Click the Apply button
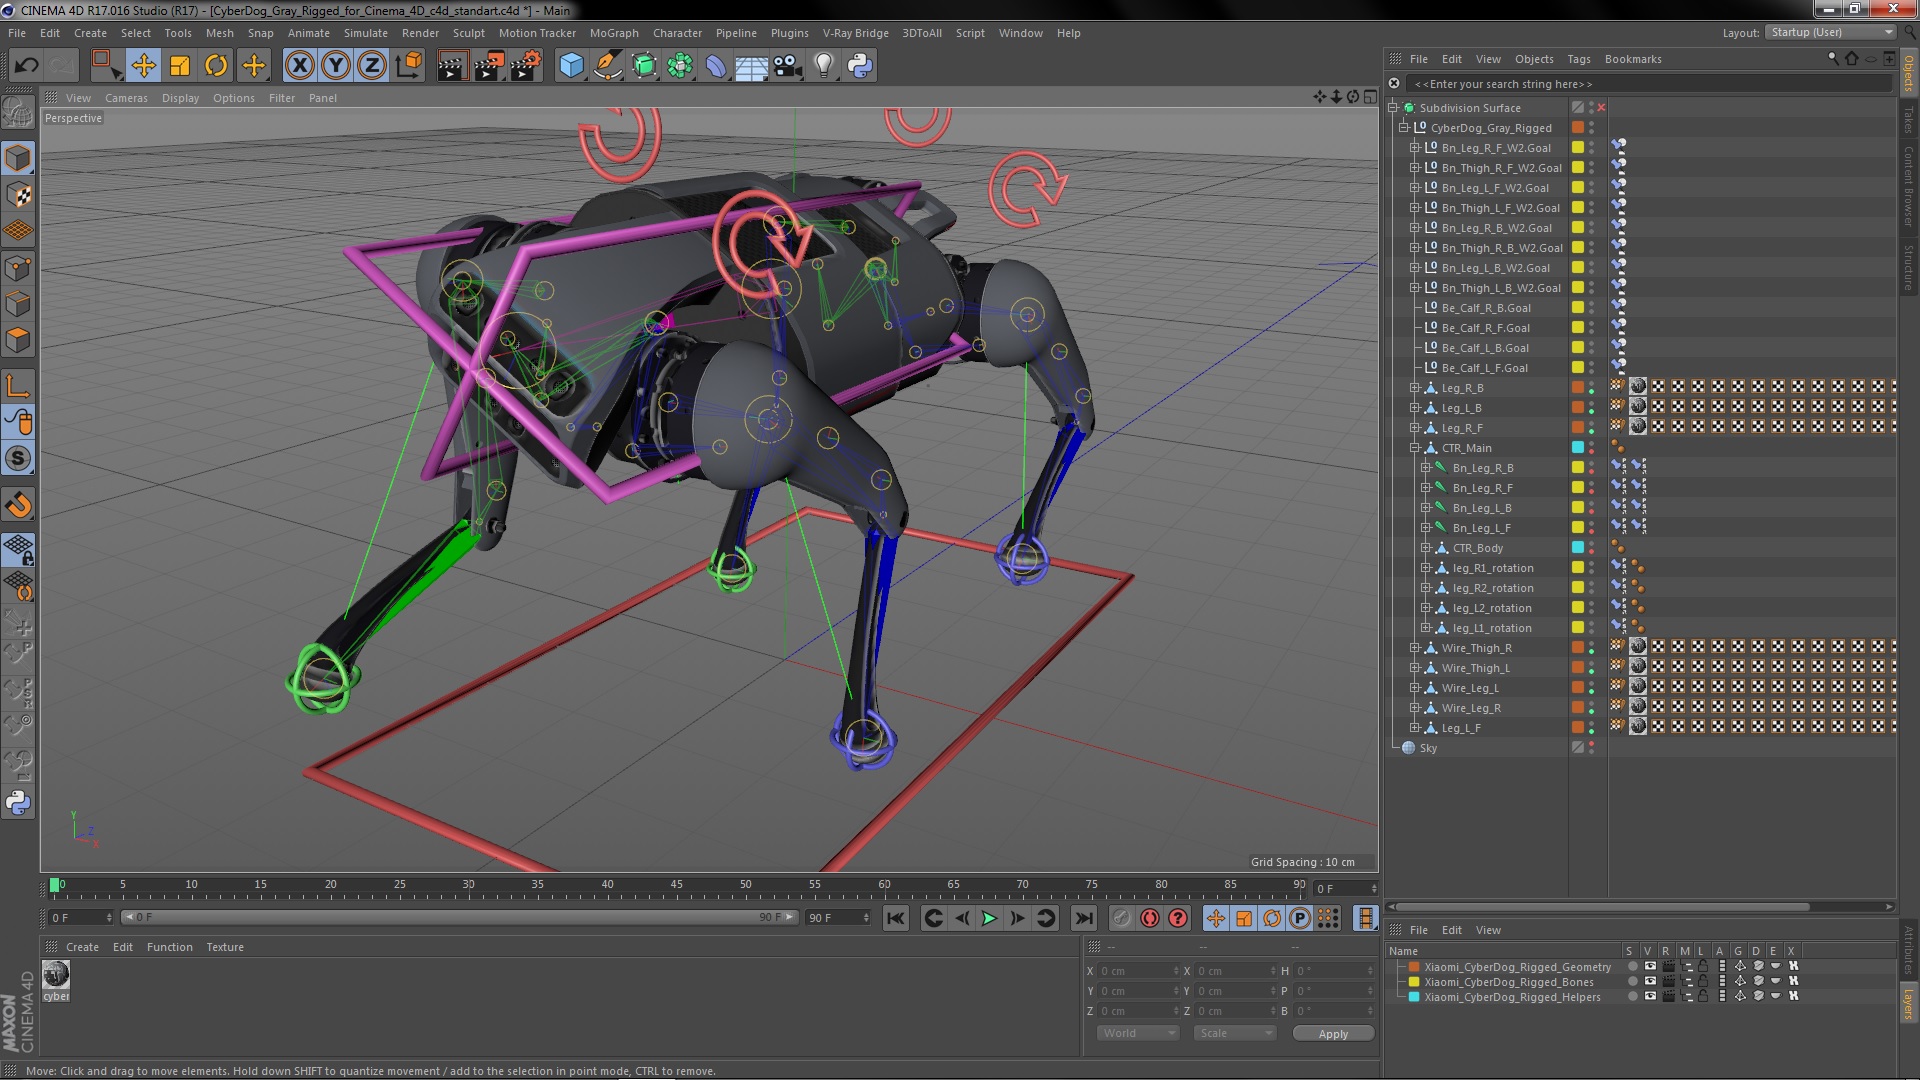 click(x=1333, y=1033)
